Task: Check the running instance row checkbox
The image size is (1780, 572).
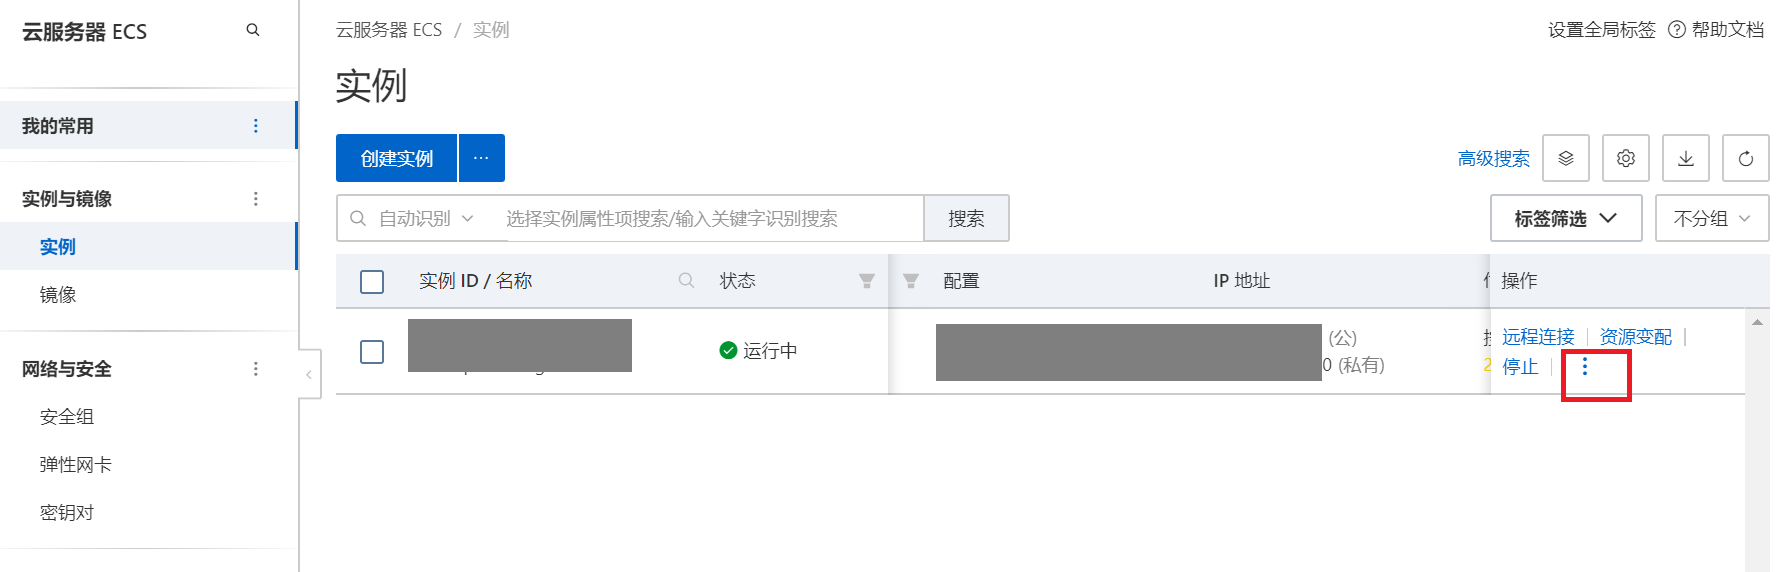Action: [372, 352]
